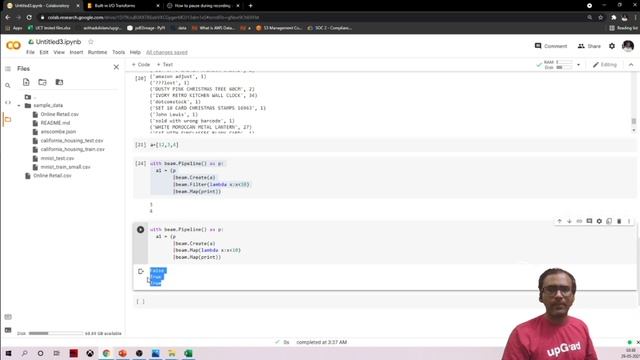Image resolution: width=640 pixels, height=360 pixels.
Task: Mirror active cell in a tab
Action: coord(609,221)
